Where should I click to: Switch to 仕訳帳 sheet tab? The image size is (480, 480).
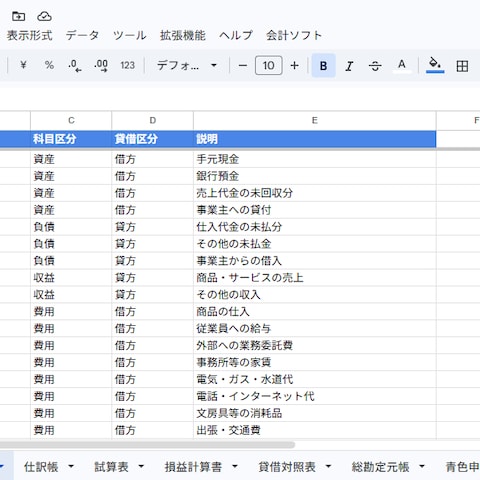pyautogui.click(x=41, y=467)
